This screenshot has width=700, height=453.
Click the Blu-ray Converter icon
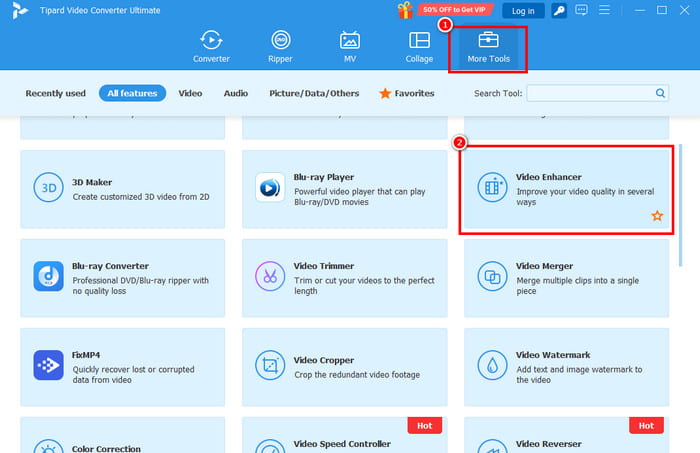point(48,276)
